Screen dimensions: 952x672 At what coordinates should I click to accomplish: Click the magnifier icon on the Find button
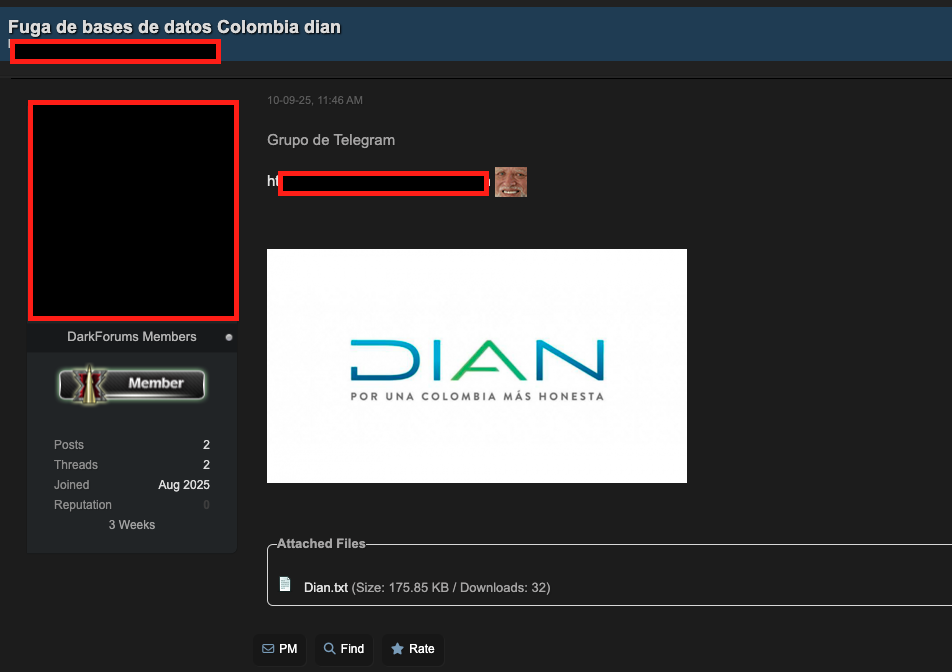click(x=329, y=649)
